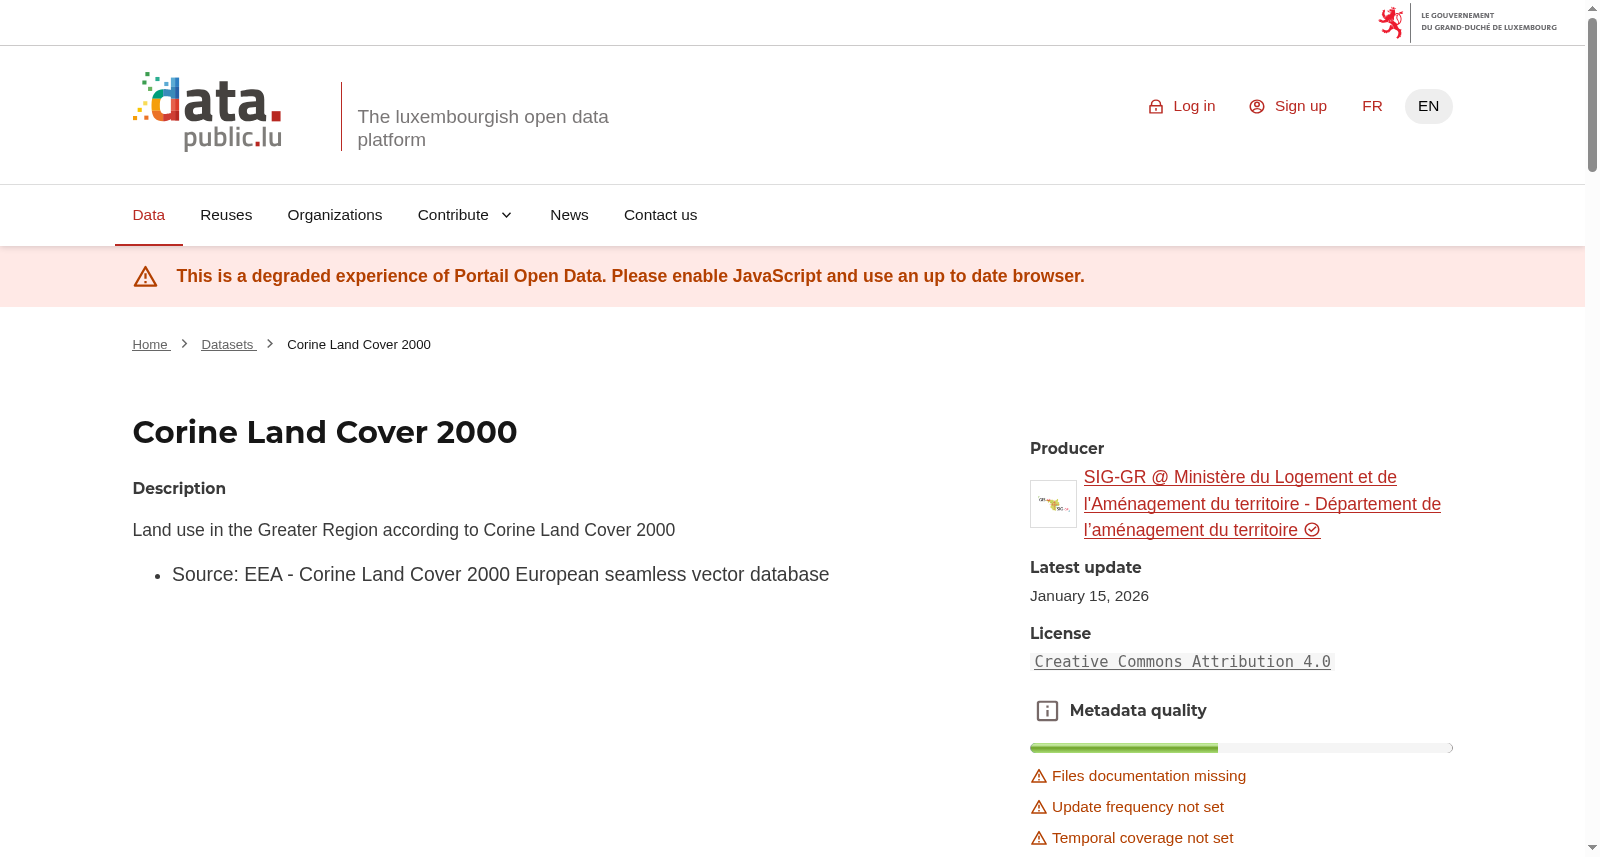Image resolution: width=1600 pixels, height=857 pixels.
Task: Click 'Files documentation missing' text
Action: click(x=1149, y=776)
